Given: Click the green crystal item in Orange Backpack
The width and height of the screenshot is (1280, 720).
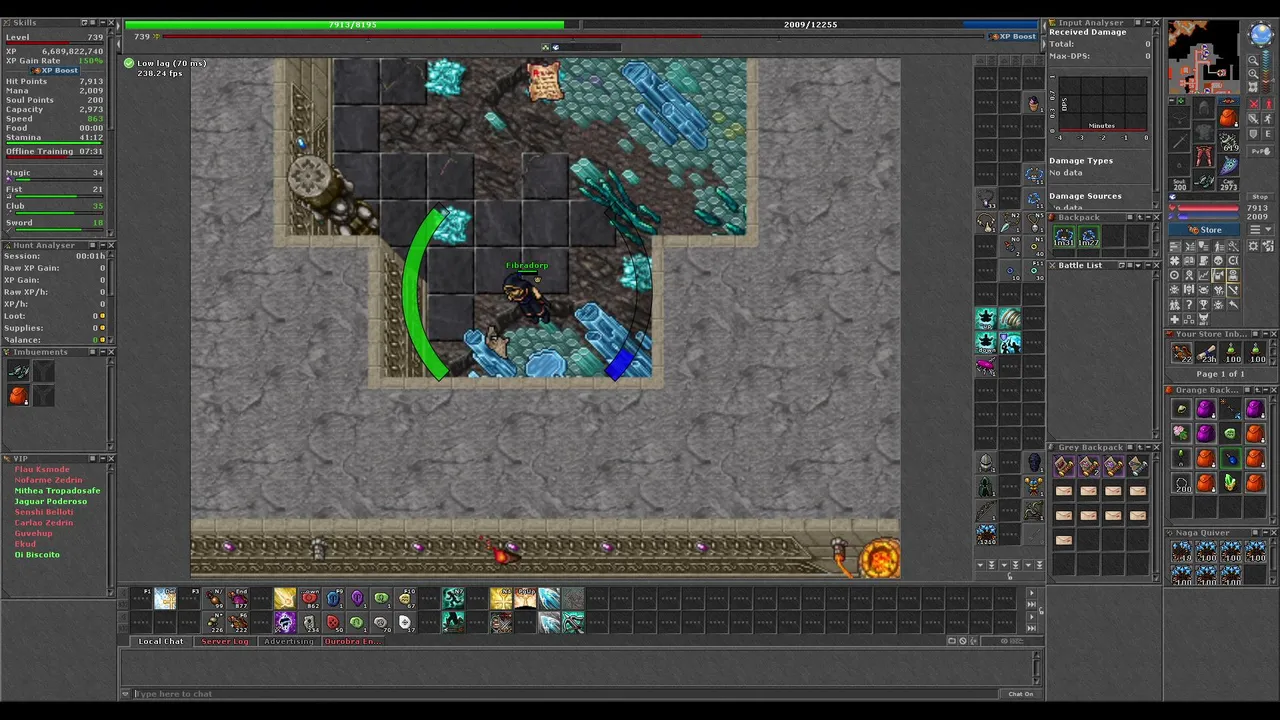Looking at the screenshot, I should pos(1231,482).
